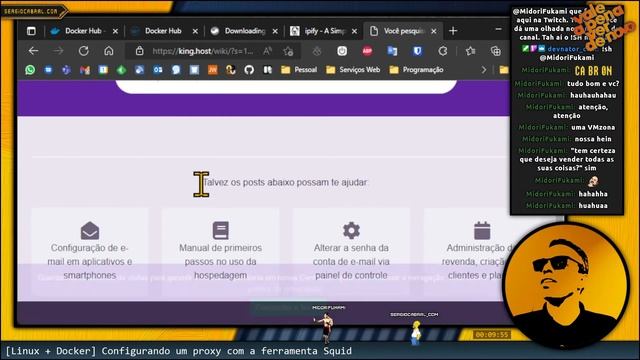Screen dimensions: 640x360
Task: Open the Microsoft Teams bookmark
Action: pyautogui.click(x=67, y=70)
